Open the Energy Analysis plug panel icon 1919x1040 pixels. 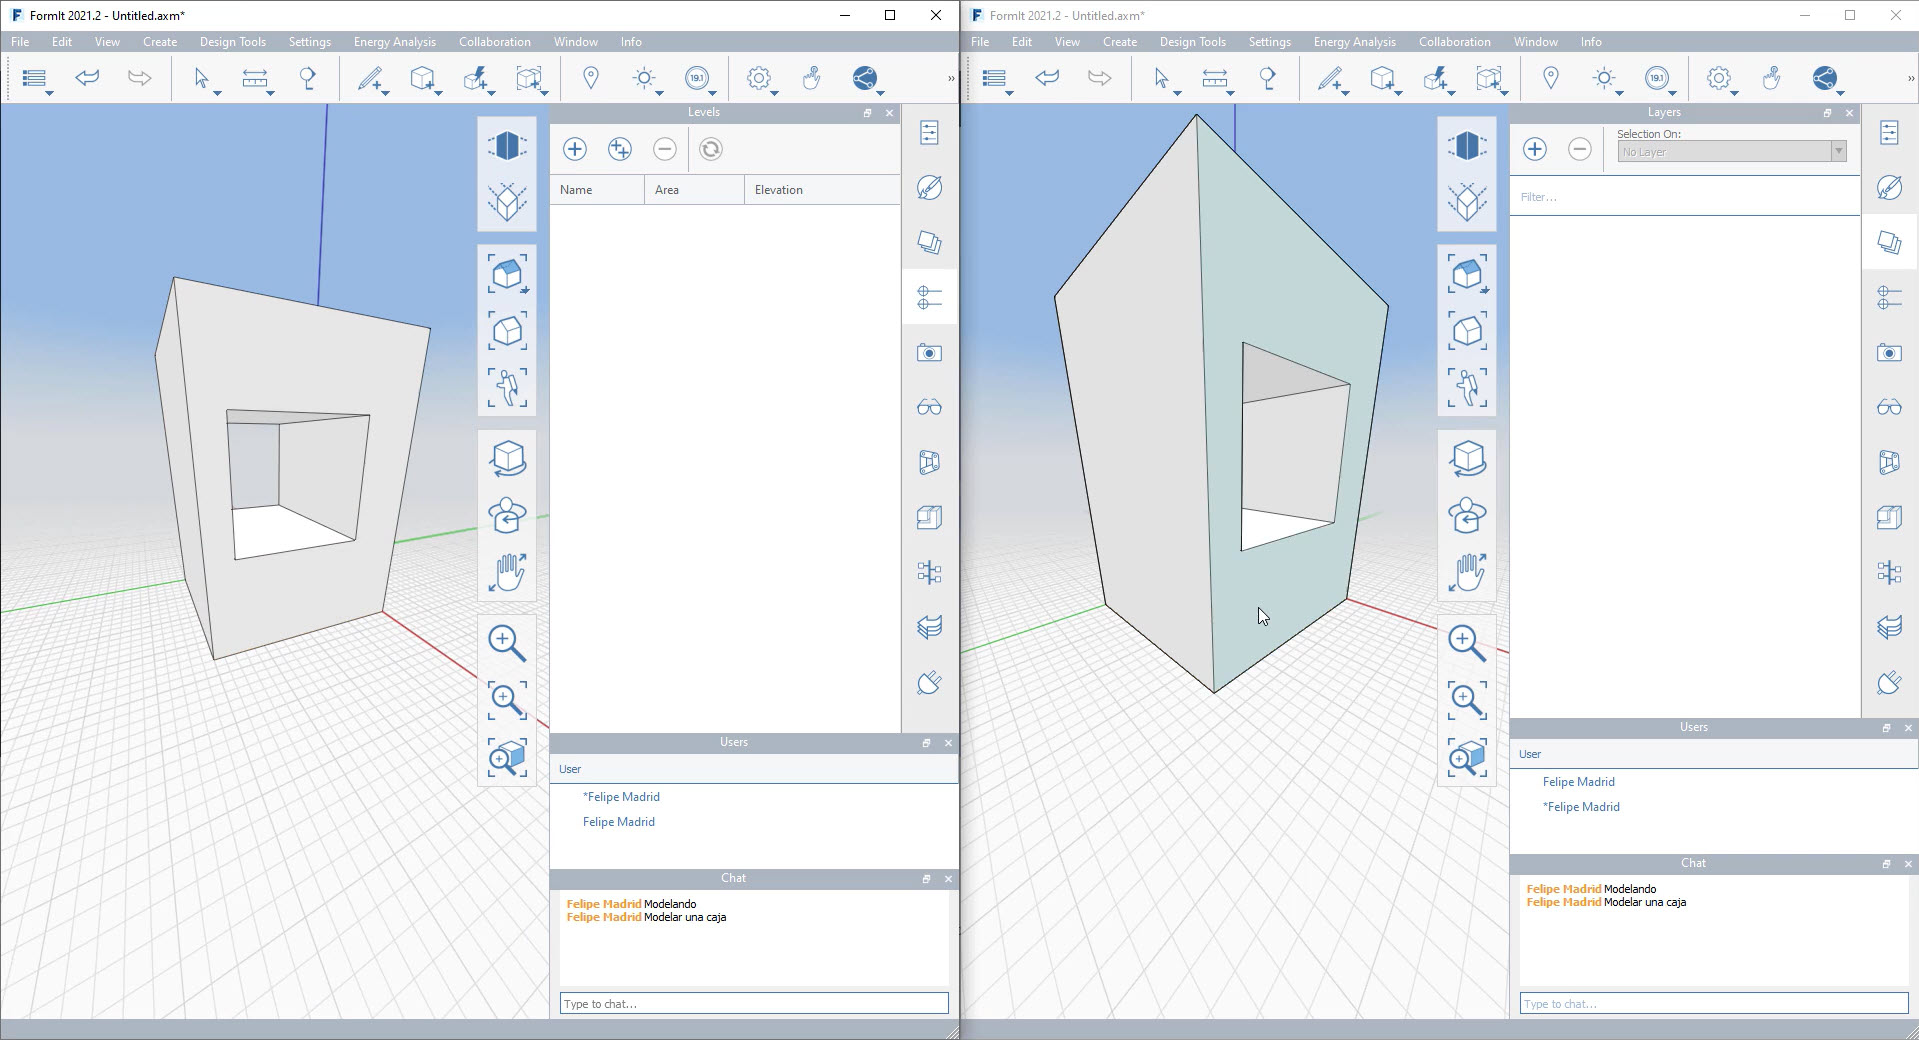click(929, 683)
